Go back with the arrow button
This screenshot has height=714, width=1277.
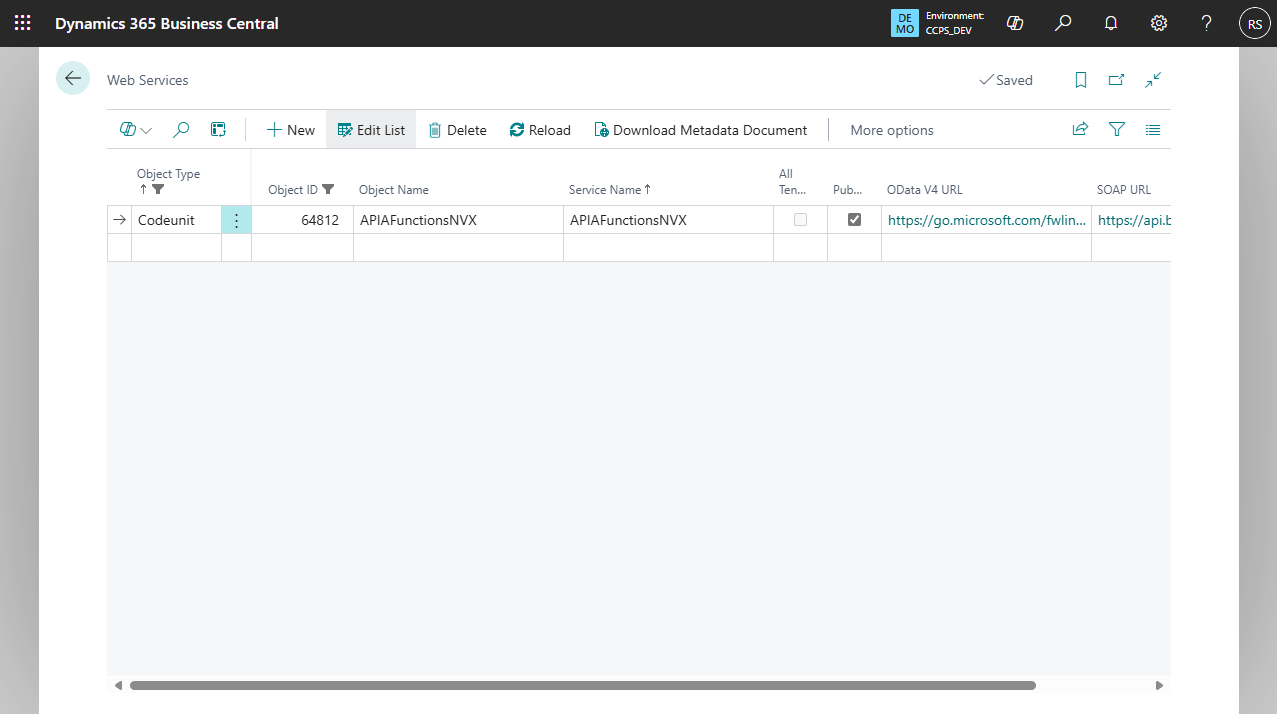click(x=73, y=78)
